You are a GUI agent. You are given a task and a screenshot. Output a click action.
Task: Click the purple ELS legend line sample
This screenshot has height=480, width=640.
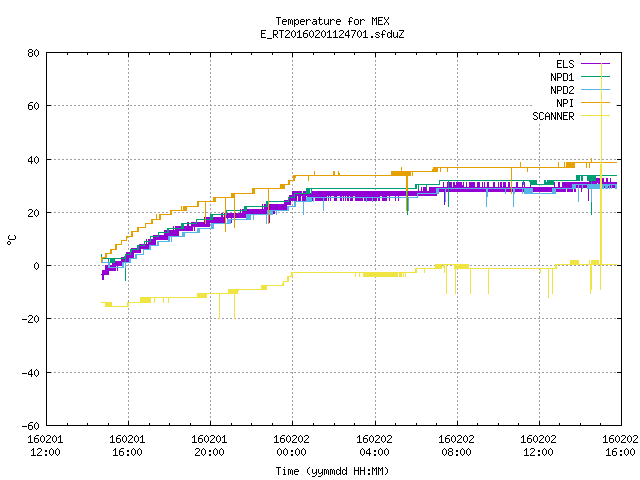(595, 64)
